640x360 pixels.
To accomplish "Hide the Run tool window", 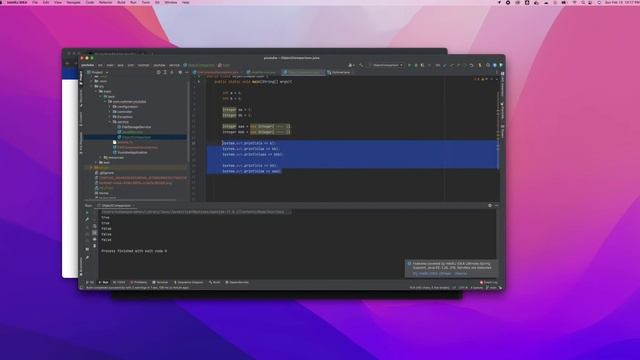I will [x=496, y=206].
